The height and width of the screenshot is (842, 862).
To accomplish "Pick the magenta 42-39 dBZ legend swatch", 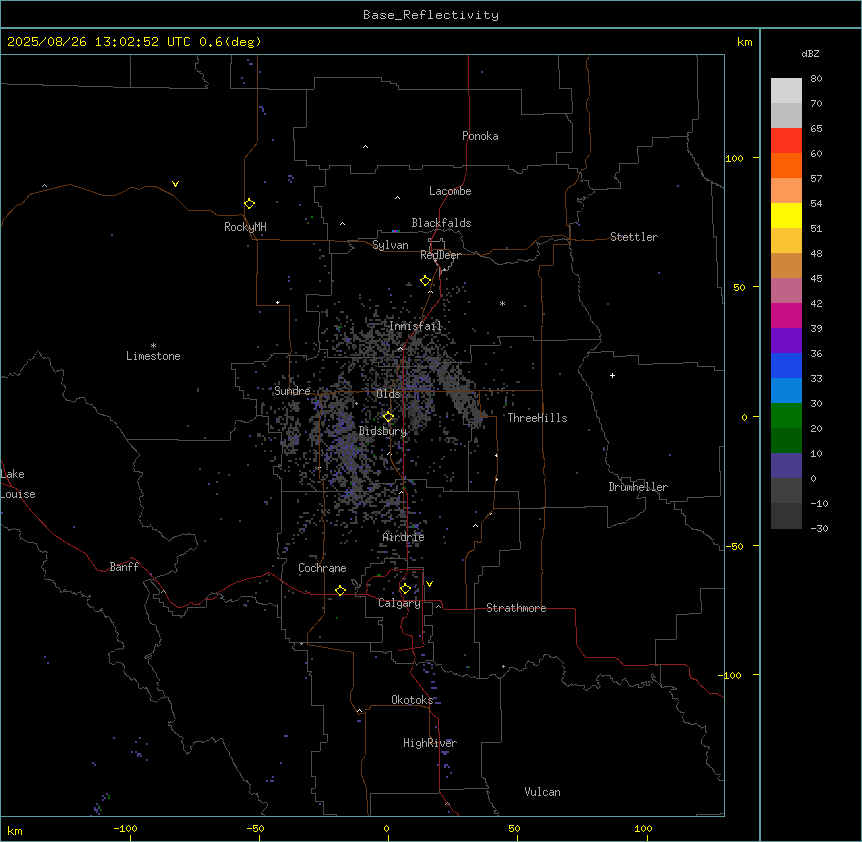I will [x=786, y=315].
